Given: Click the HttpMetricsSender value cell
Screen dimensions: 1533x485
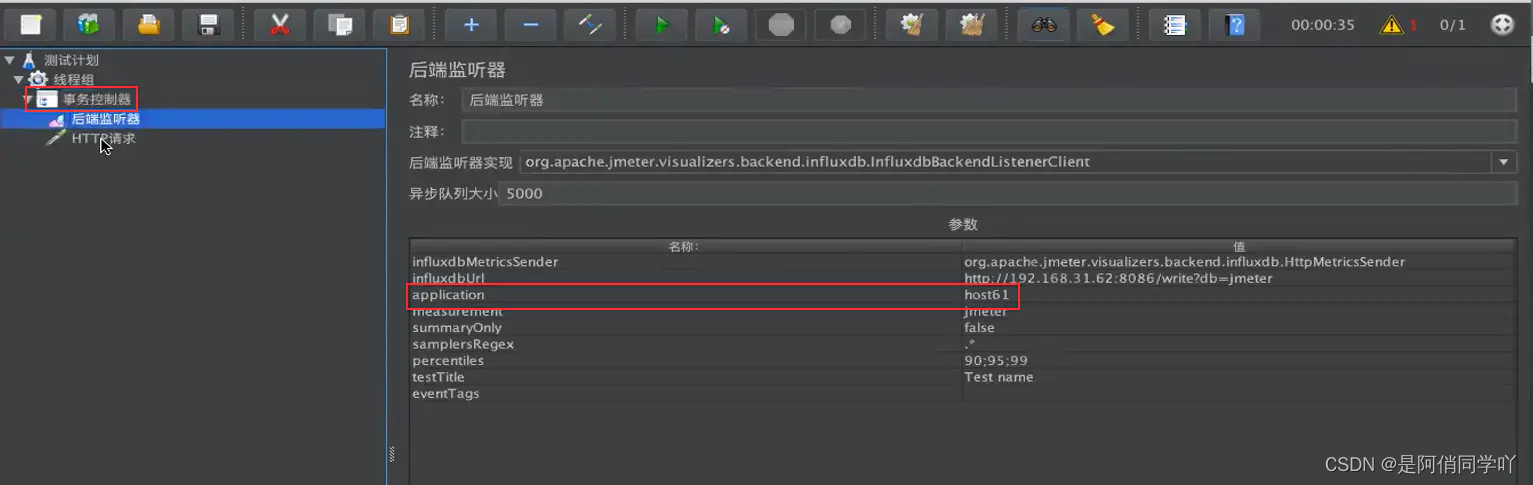Looking at the screenshot, I should [x=1239, y=262].
